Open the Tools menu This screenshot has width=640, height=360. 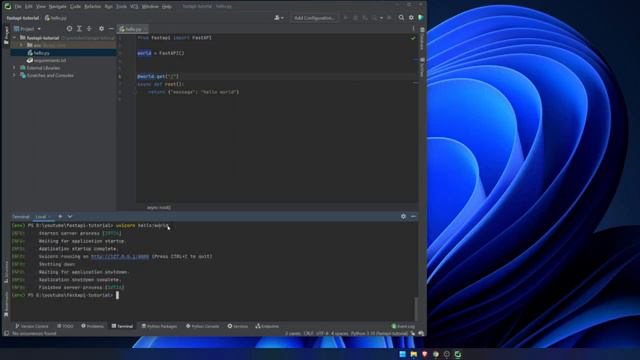click(x=121, y=7)
